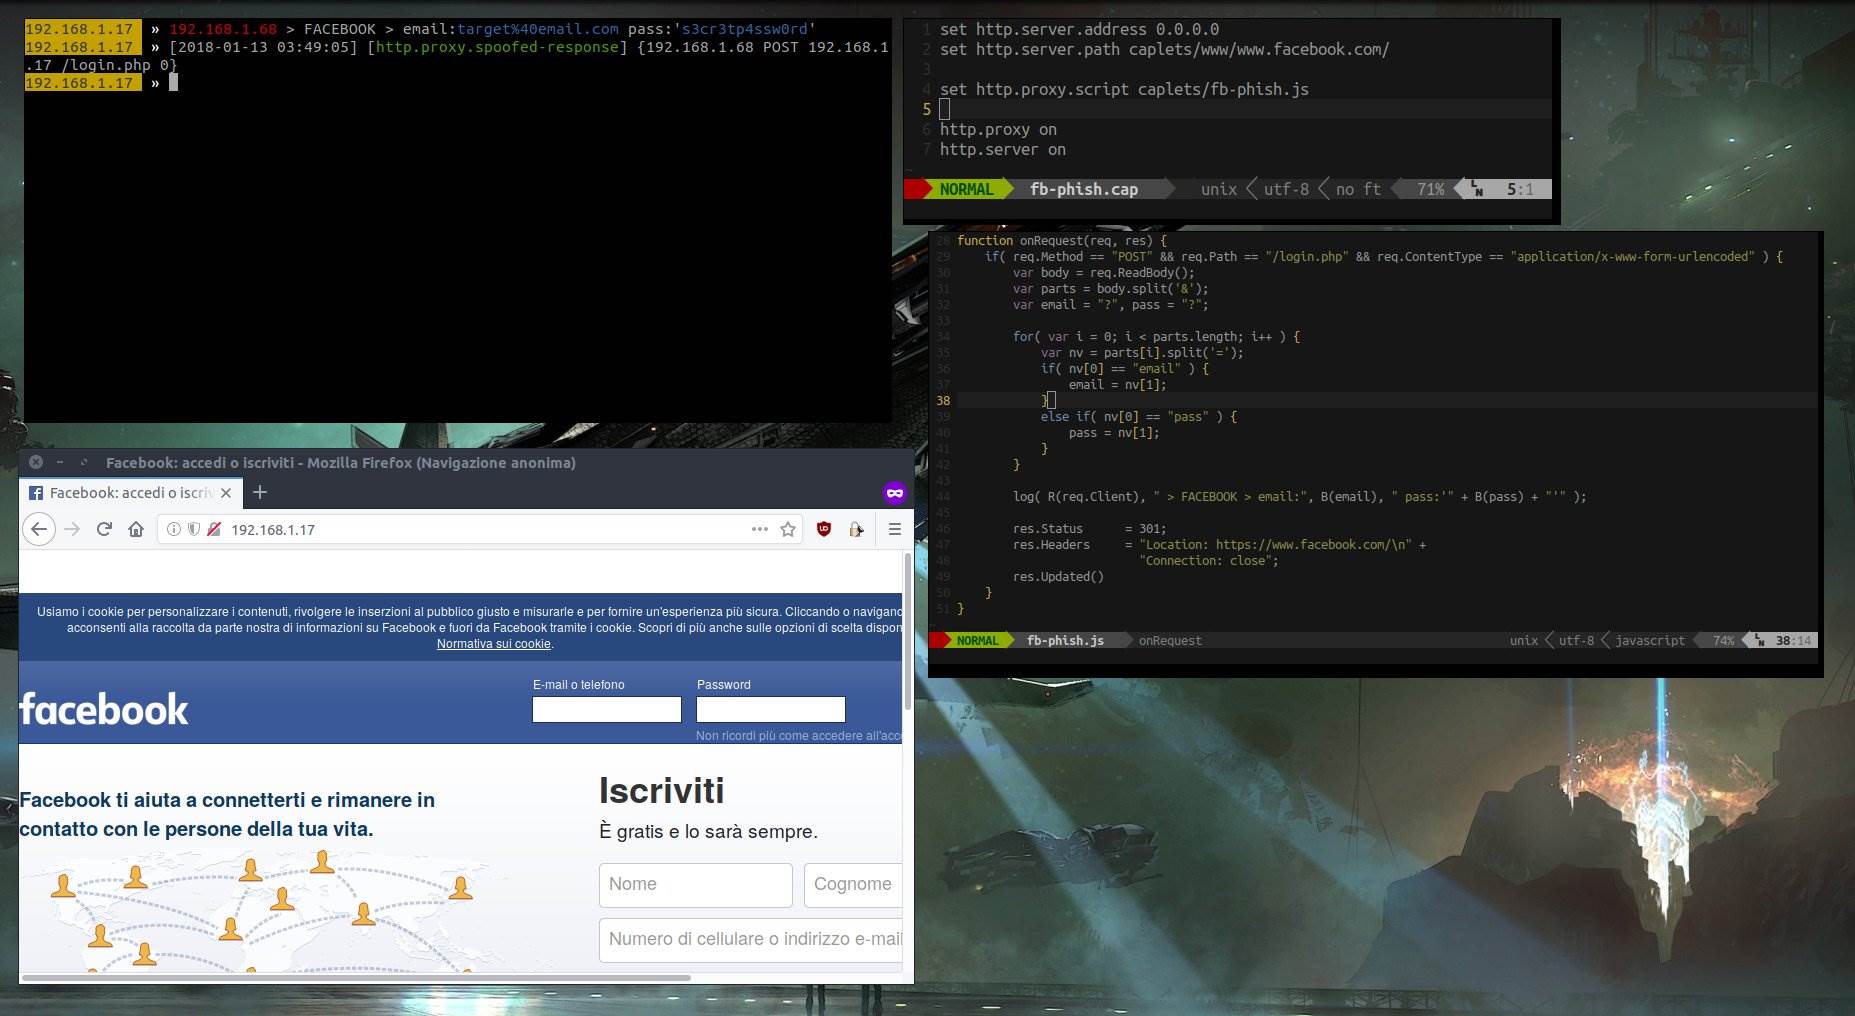The image size is (1855, 1016).
Task: Click 'set http.proxy.script caplets/fb-phish.js' line
Action: (1124, 89)
